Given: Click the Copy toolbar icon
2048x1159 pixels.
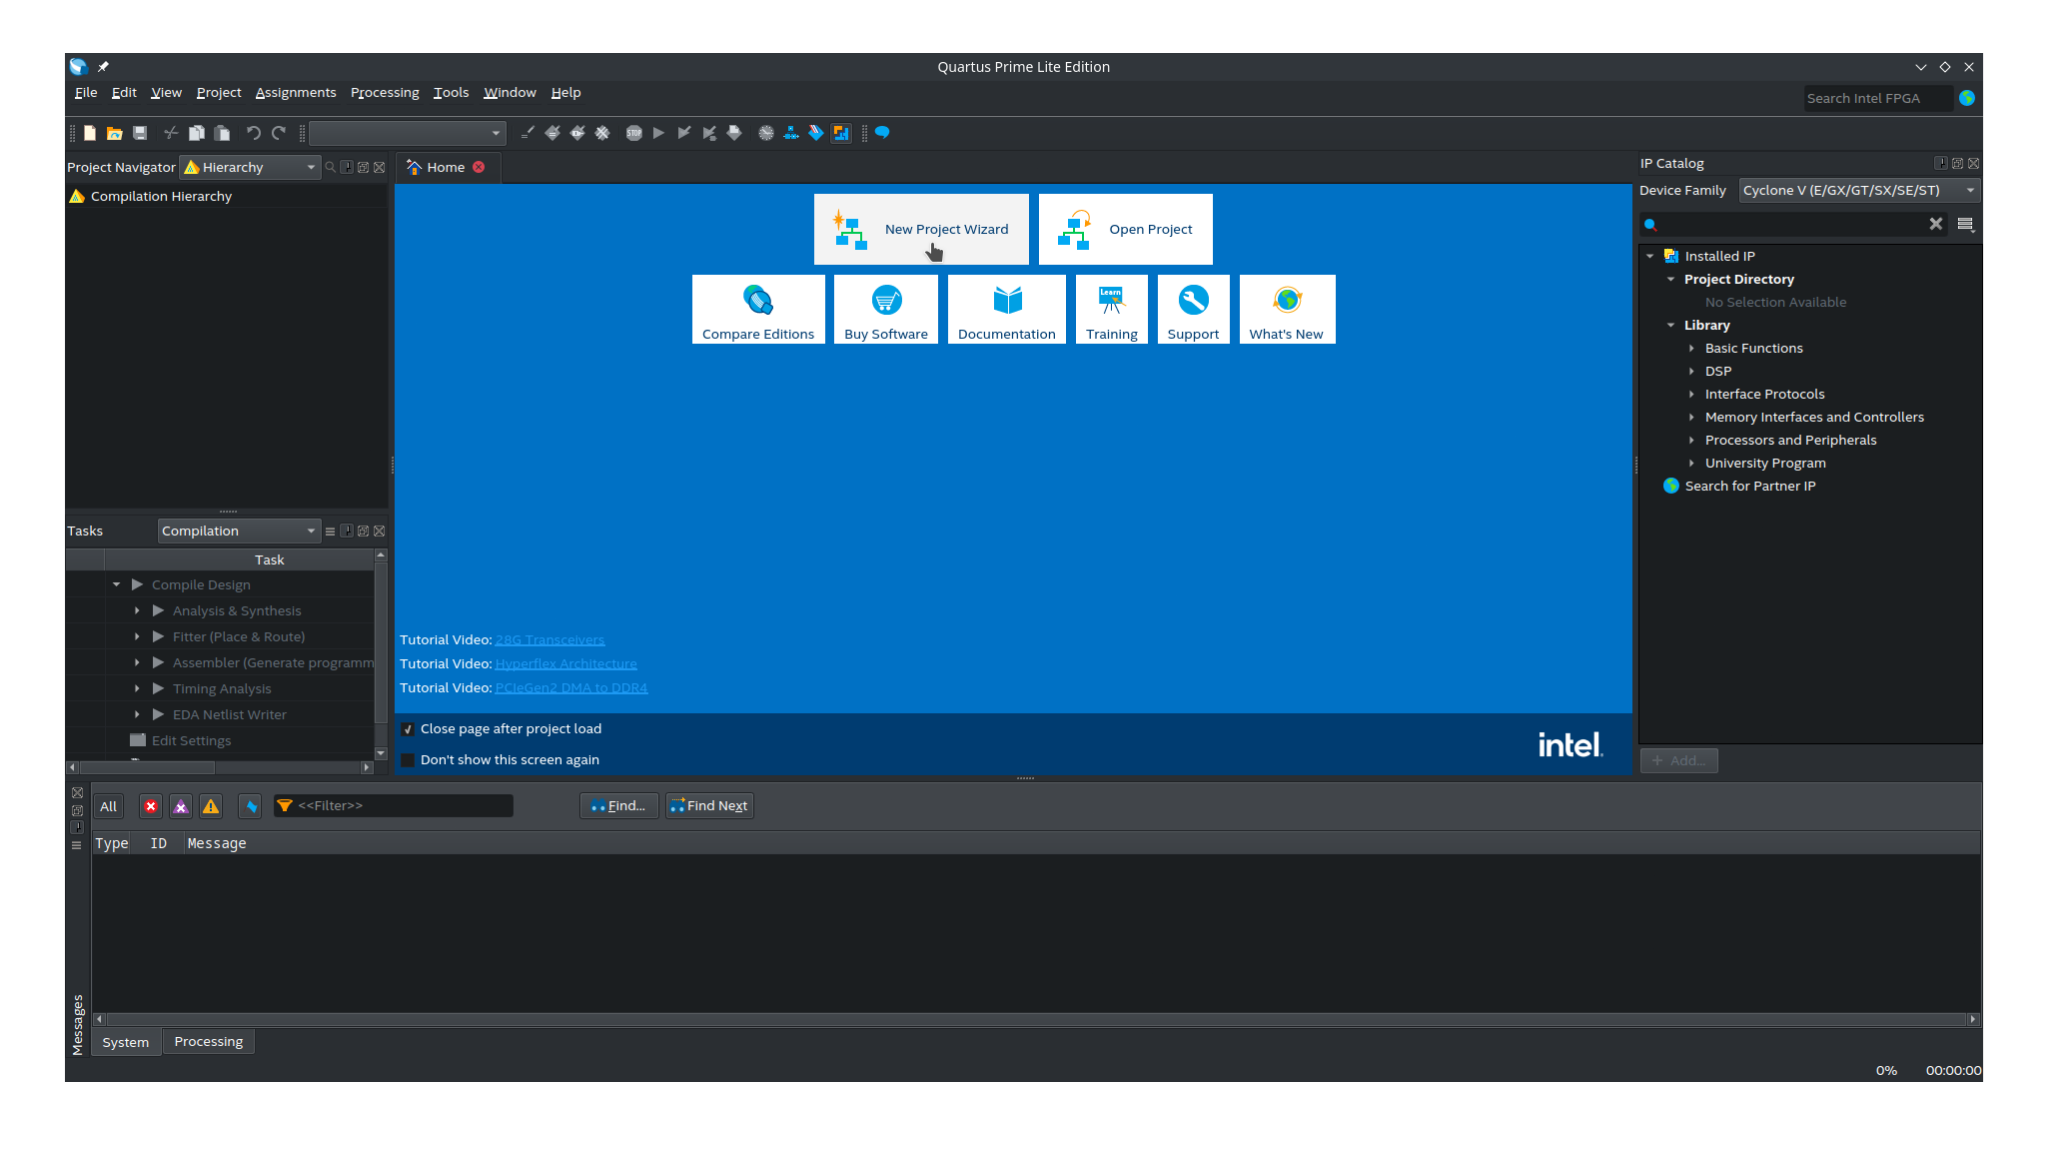Looking at the screenshot, I should (197, 133).
